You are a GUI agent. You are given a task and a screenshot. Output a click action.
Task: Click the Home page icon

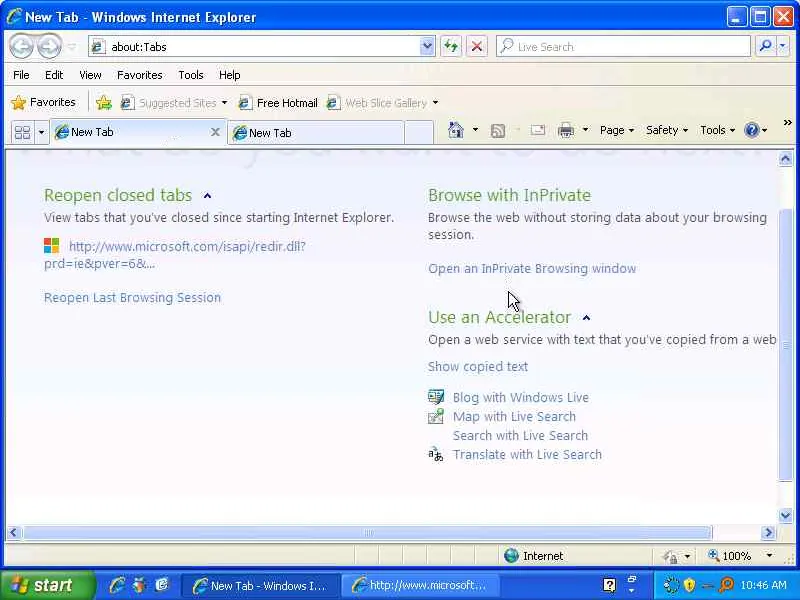click(456, 131)
